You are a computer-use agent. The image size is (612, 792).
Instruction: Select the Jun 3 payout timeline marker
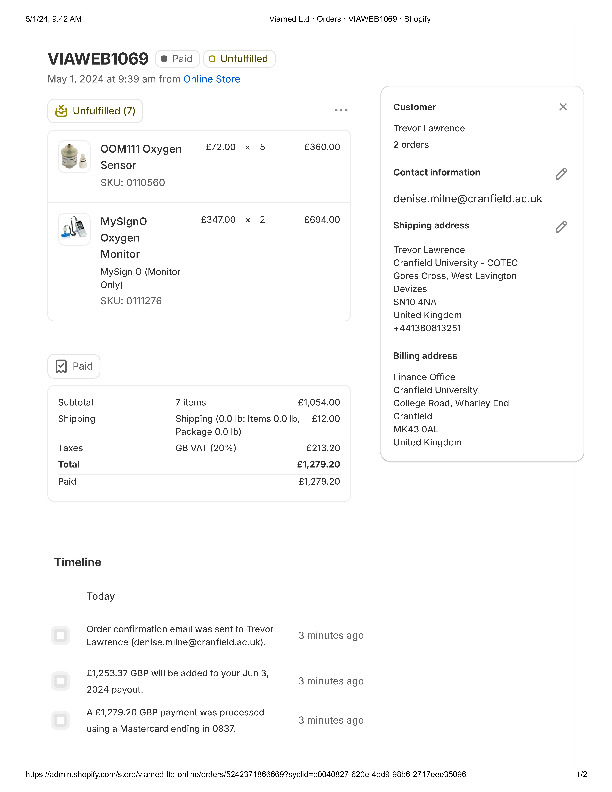(60, 681)
